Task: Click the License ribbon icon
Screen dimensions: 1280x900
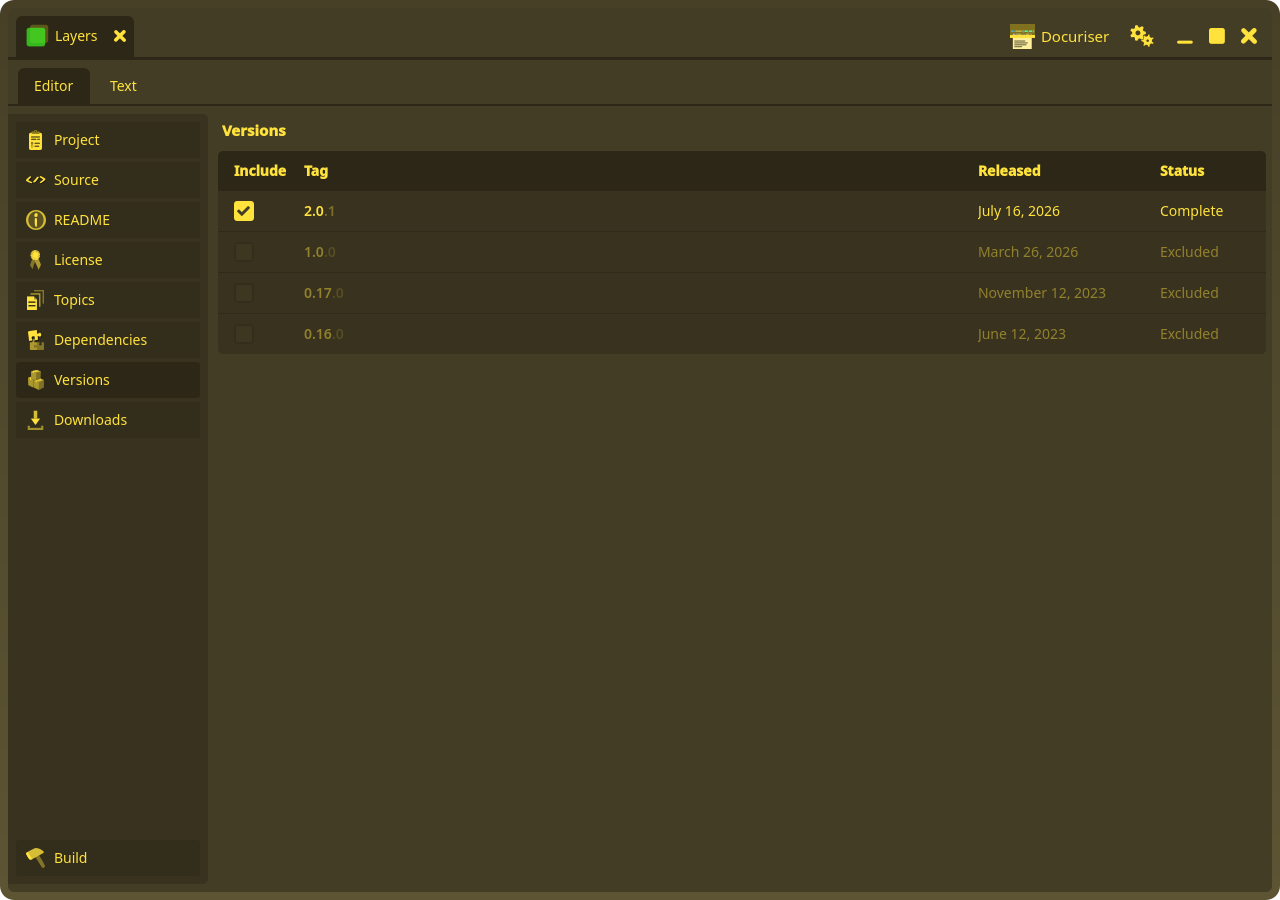Action: coord(36,260)
